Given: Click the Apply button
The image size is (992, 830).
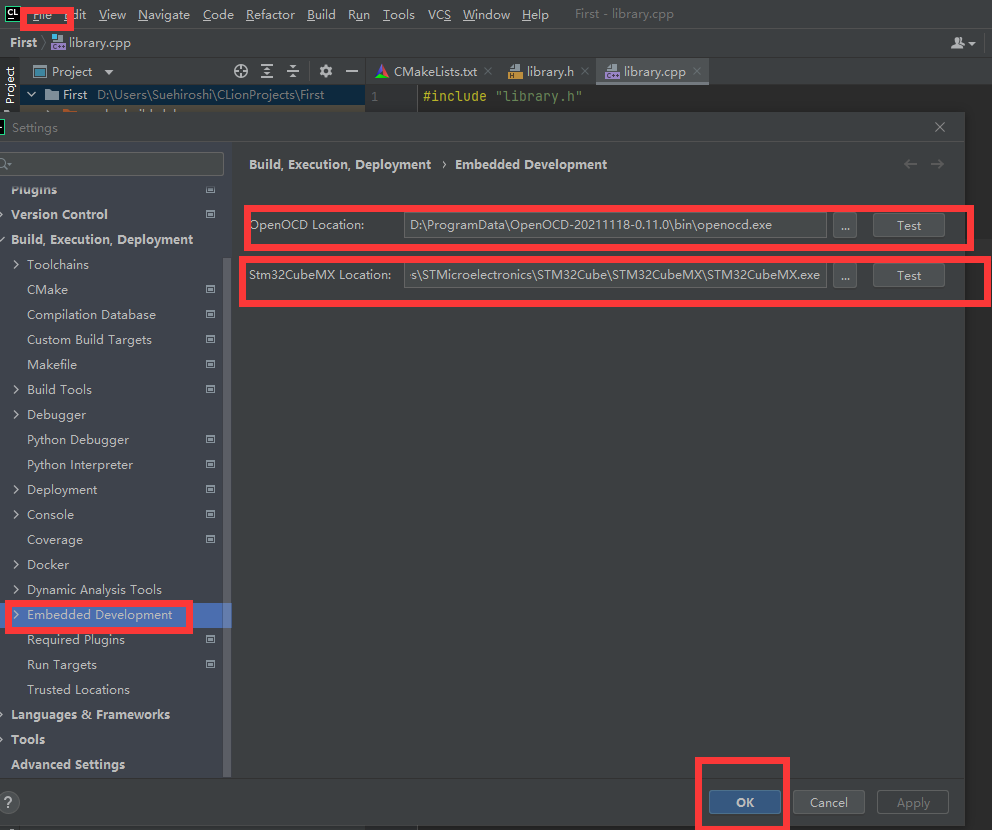Looking at the screenshot, I should [x=912, y=802].
